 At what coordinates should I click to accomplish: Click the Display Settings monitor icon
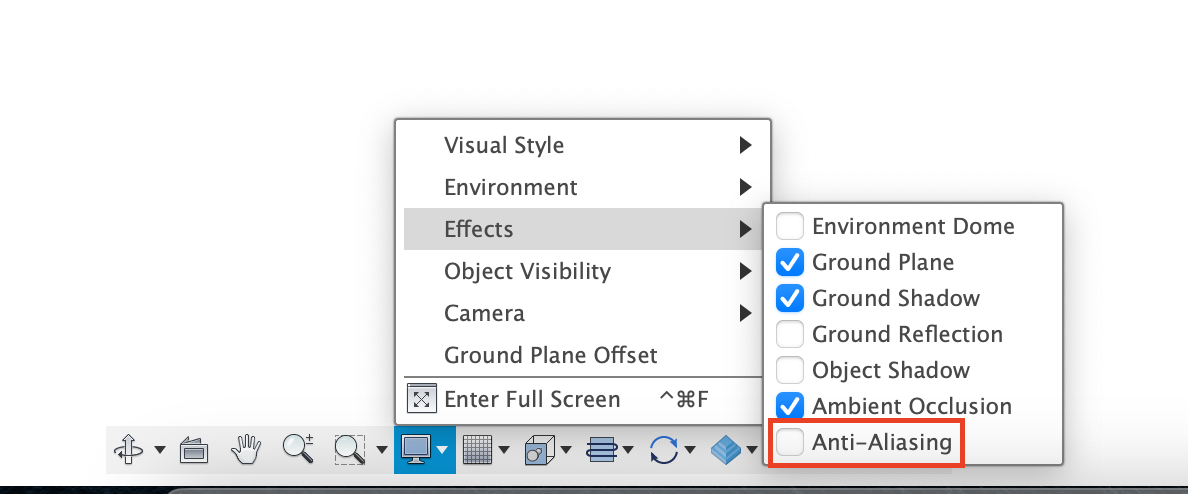(x=416, y=449)
